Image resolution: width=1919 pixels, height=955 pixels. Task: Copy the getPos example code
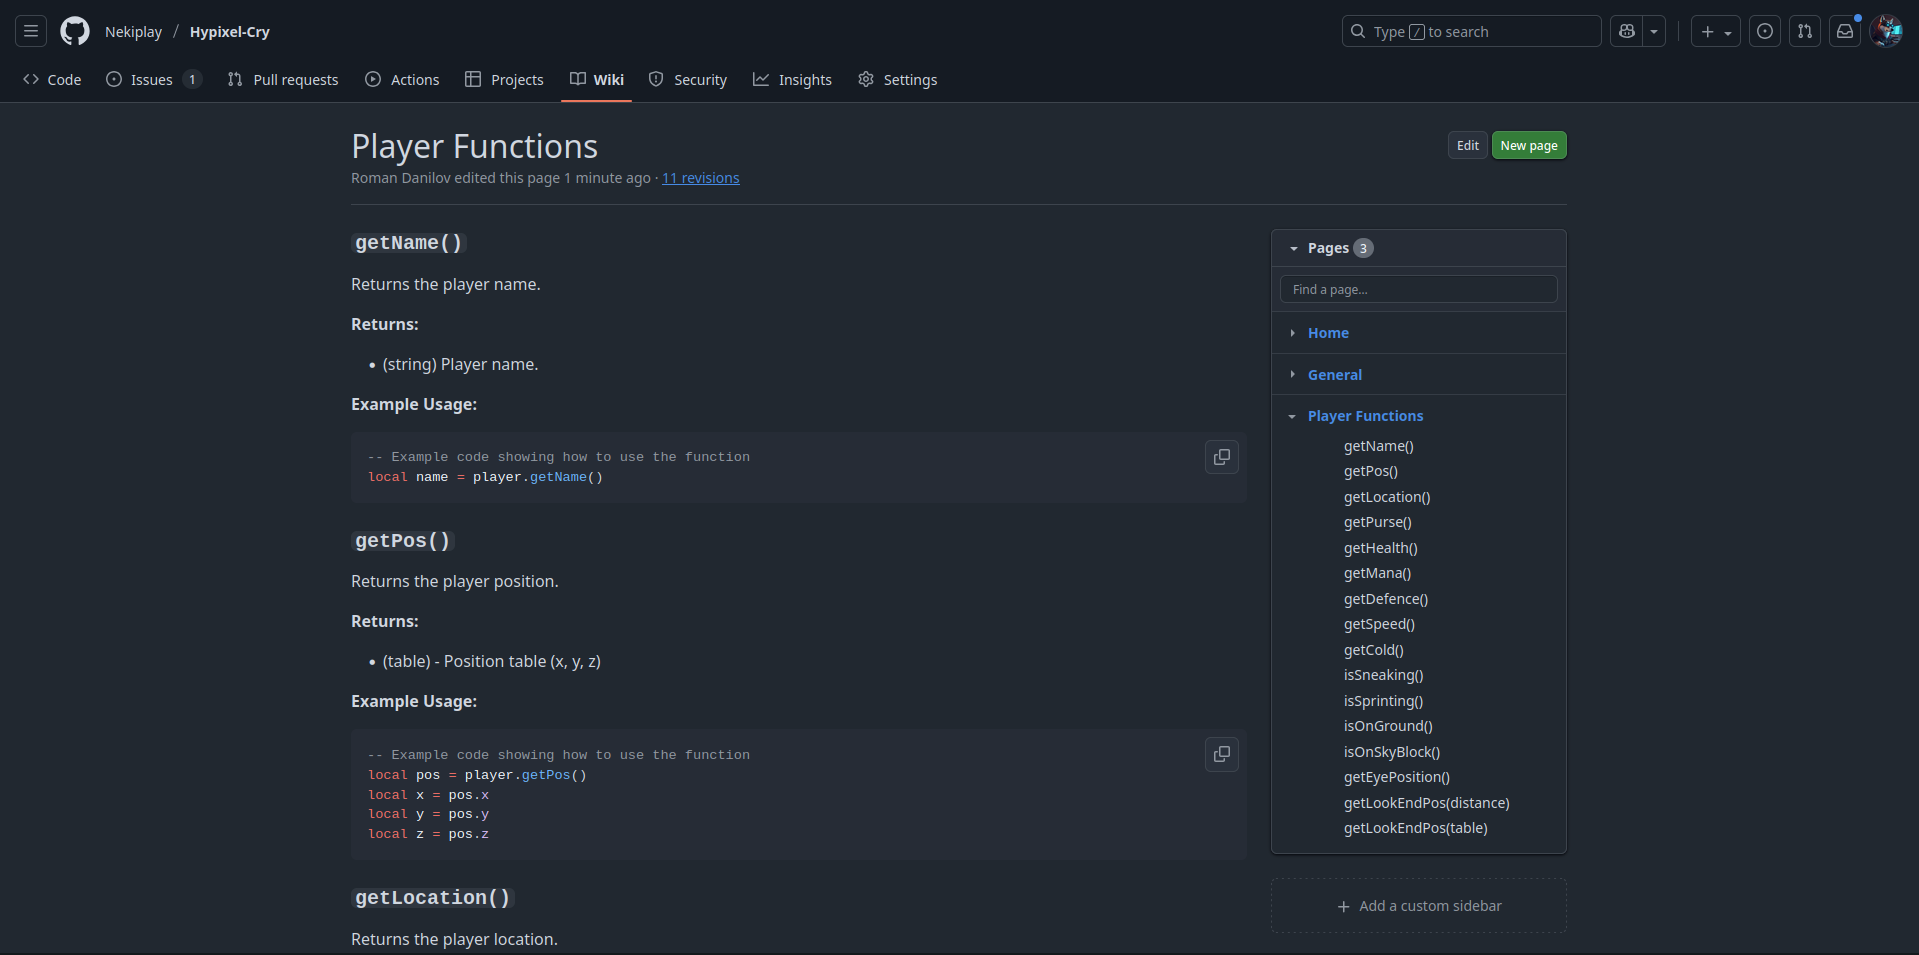click(1221, 754)
